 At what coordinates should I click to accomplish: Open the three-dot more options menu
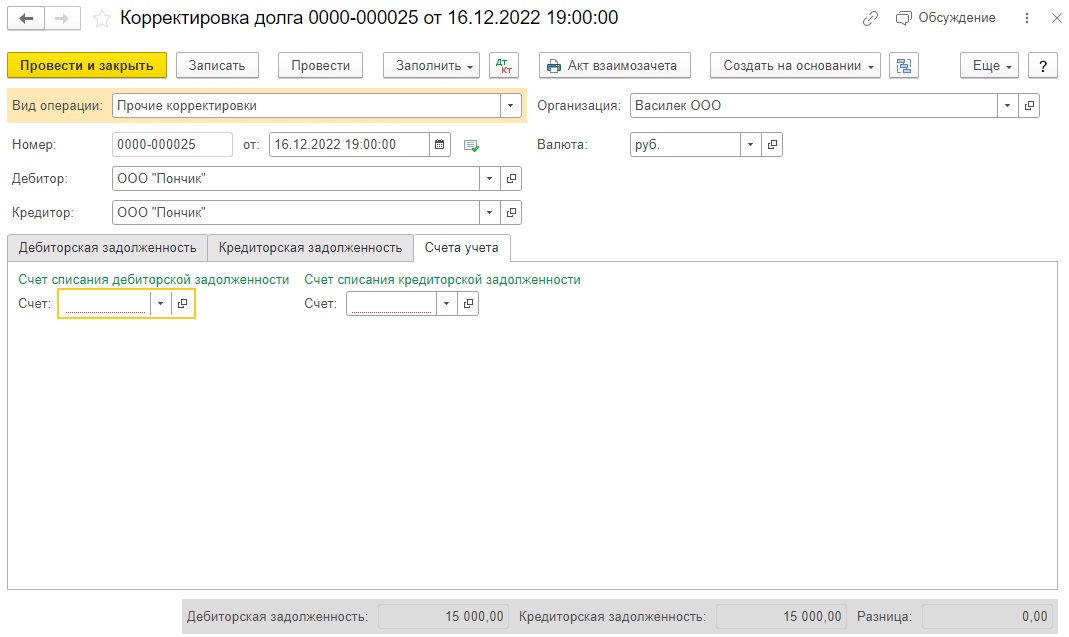[x=1027, y=18]
